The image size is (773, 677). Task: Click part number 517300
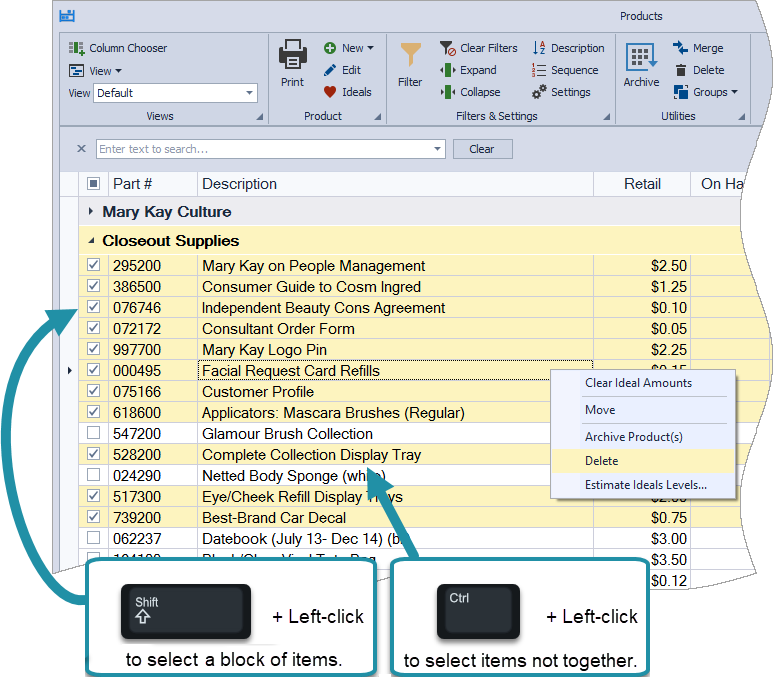pos(137,497)
